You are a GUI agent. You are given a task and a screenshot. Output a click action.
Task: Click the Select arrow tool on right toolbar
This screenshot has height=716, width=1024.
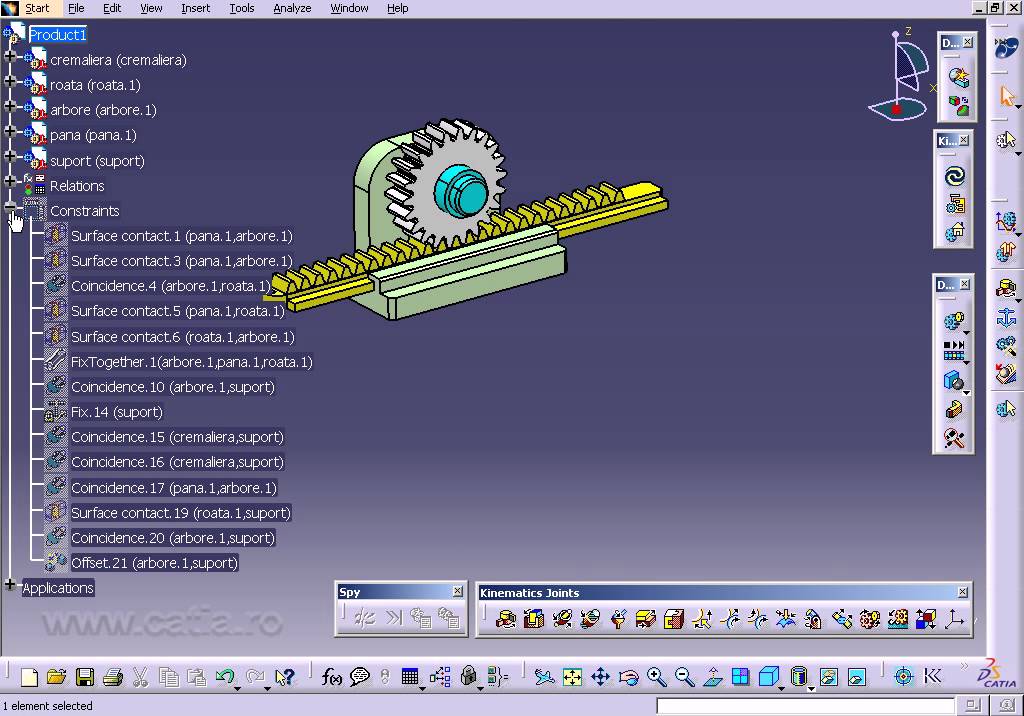click(x=1006, y=96)
